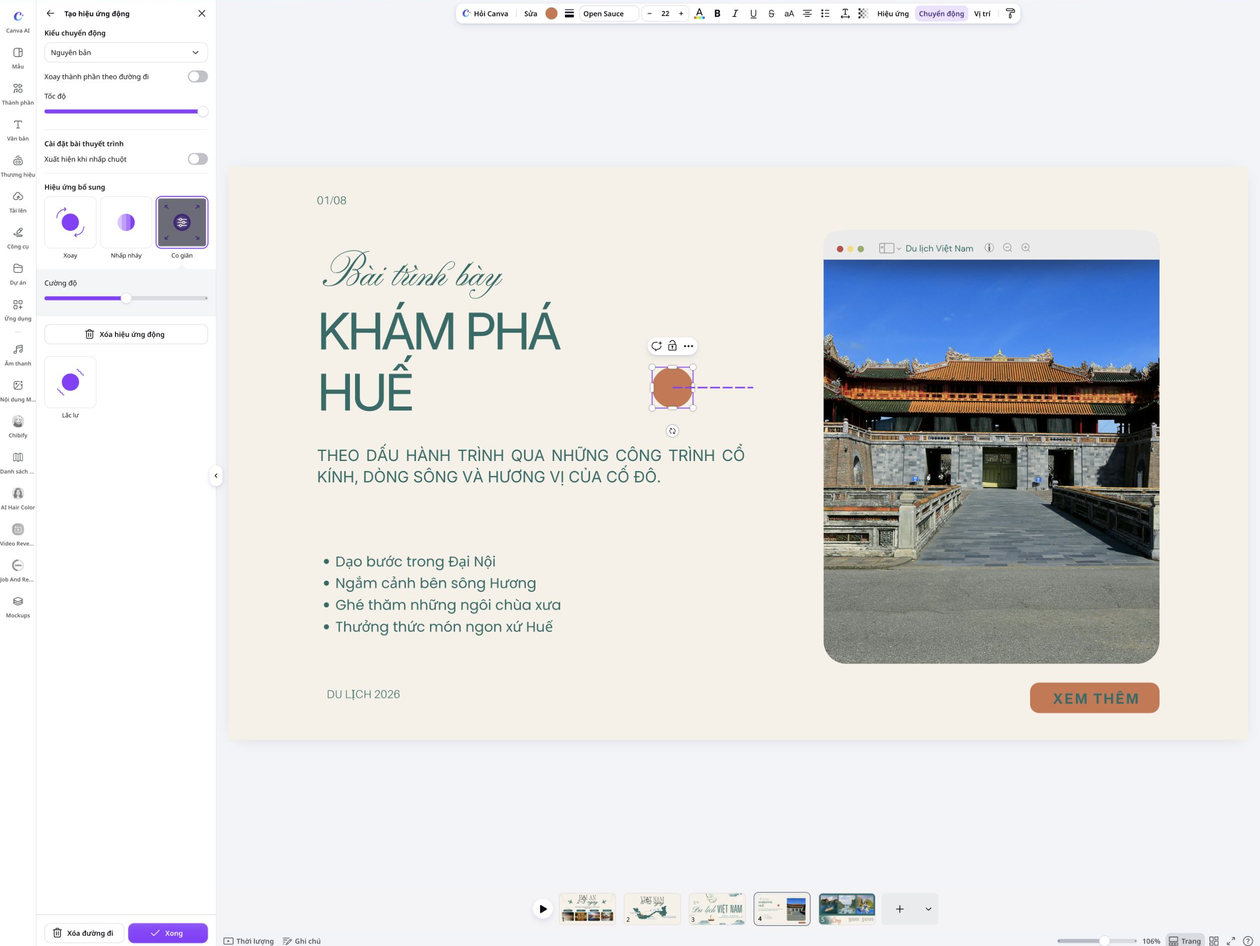Click Xóa đường đi button
This screenshot has width=1260, height=946.
tap(84, 933)
